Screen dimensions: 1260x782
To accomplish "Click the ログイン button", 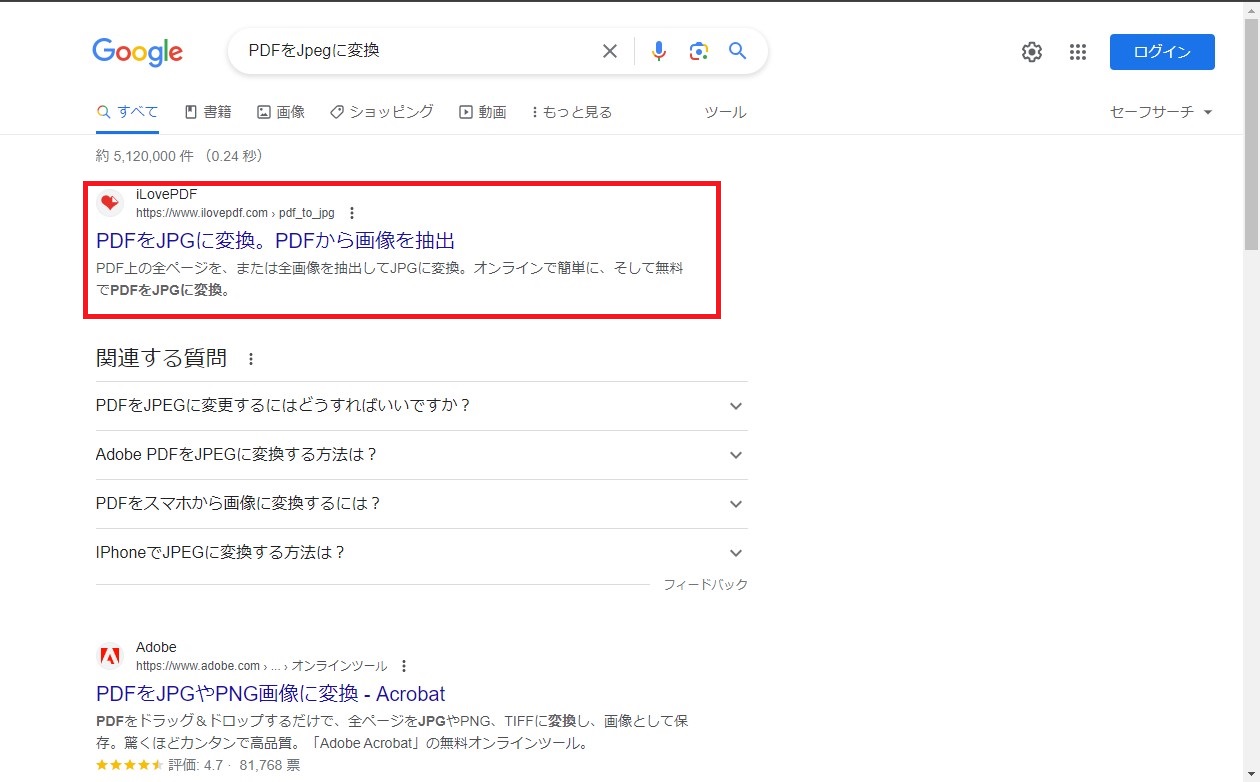I will [1162, 52].
